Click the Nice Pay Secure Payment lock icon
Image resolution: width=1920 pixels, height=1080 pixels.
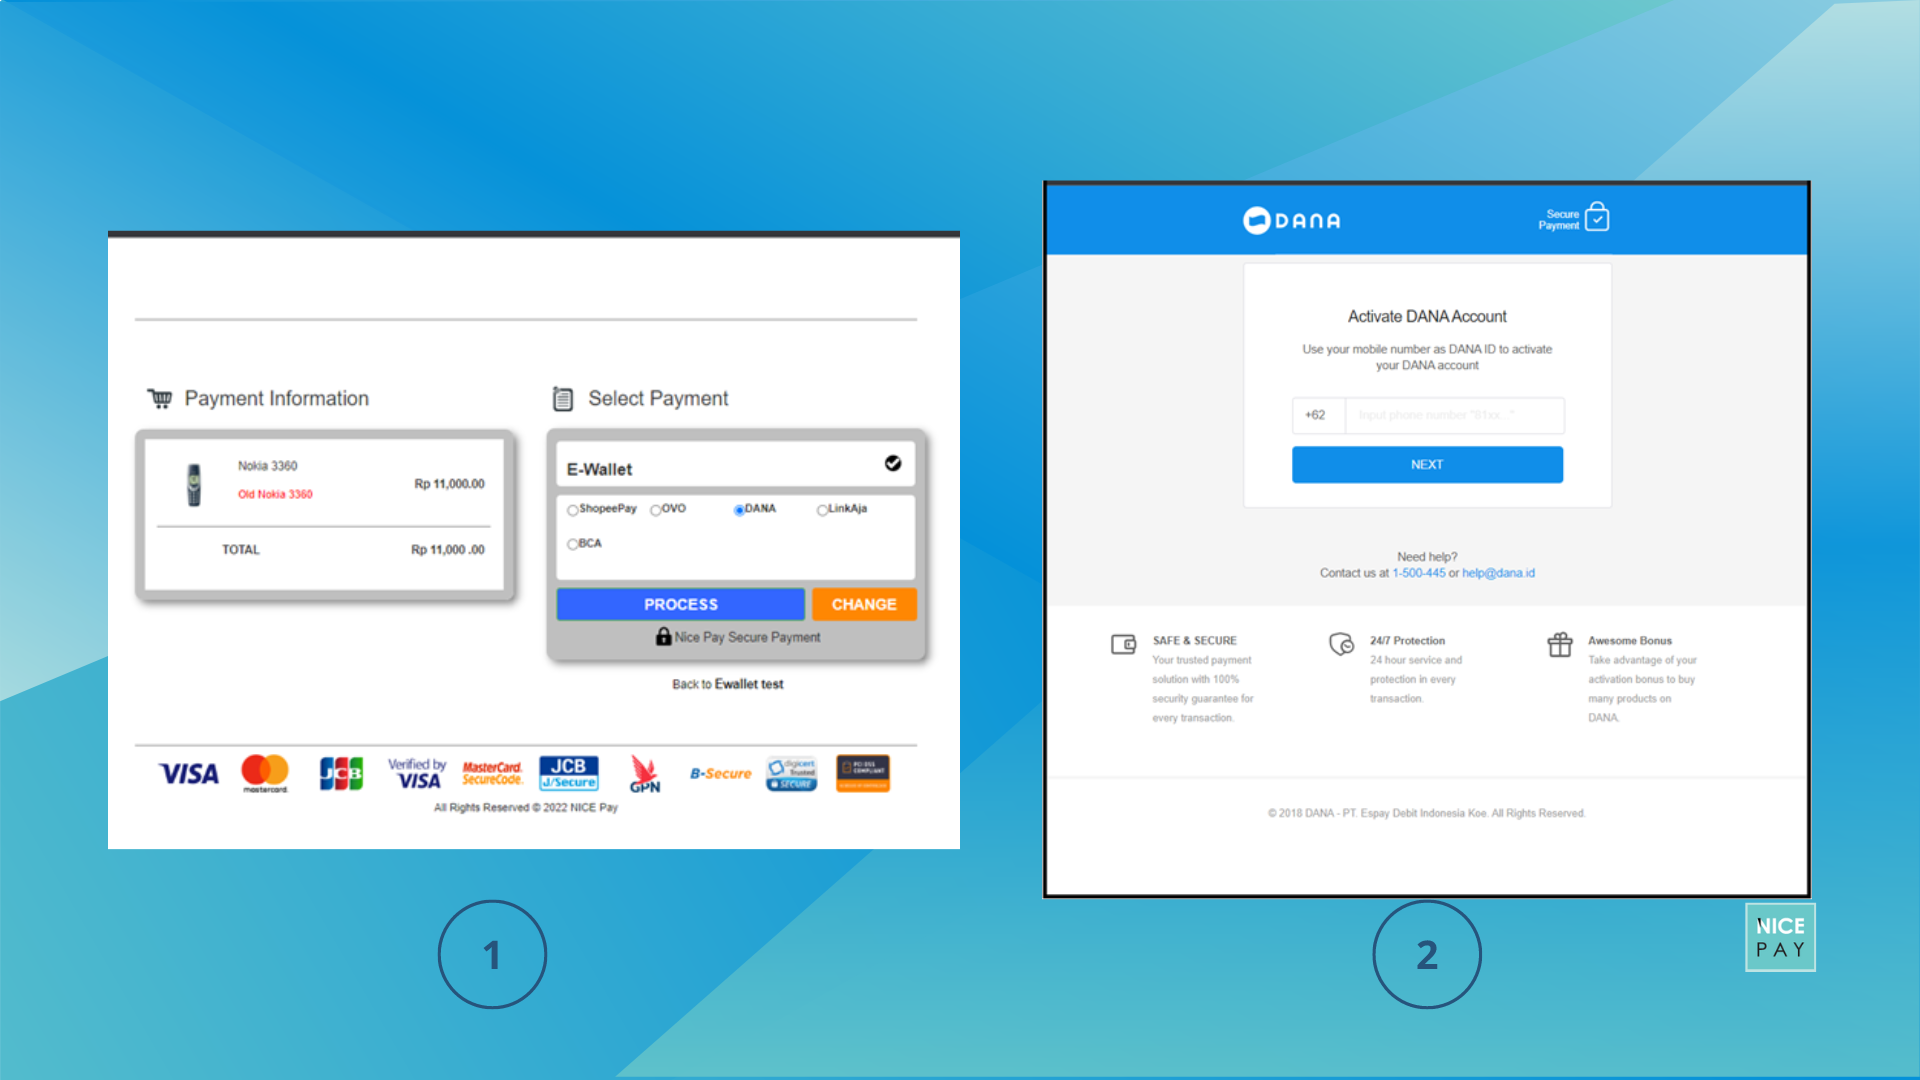[662, 637]
